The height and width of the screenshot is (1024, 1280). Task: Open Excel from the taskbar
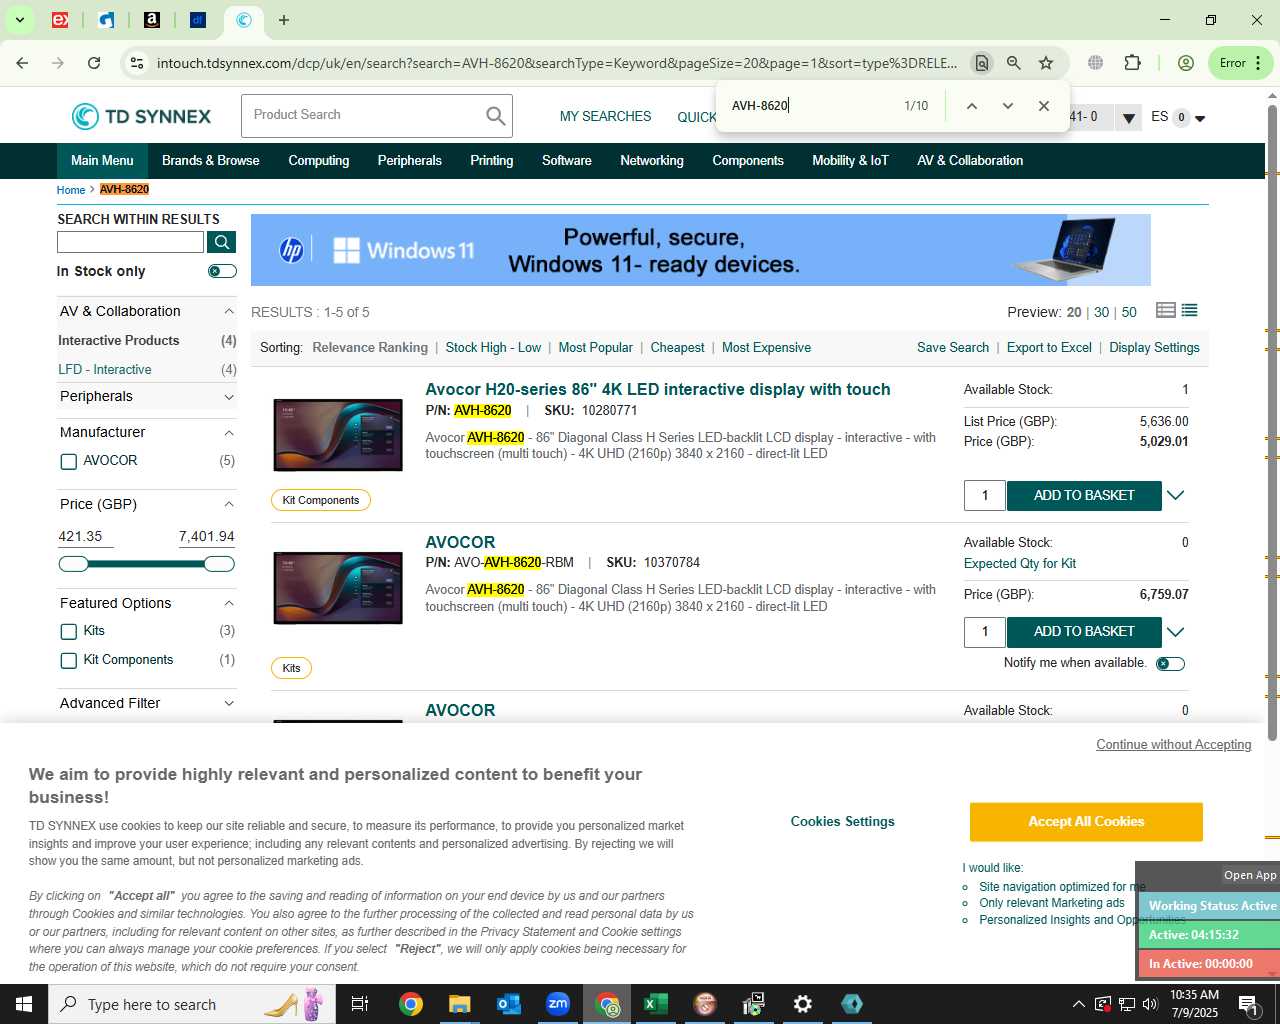pyautogui.click(x=656, y=1004)
